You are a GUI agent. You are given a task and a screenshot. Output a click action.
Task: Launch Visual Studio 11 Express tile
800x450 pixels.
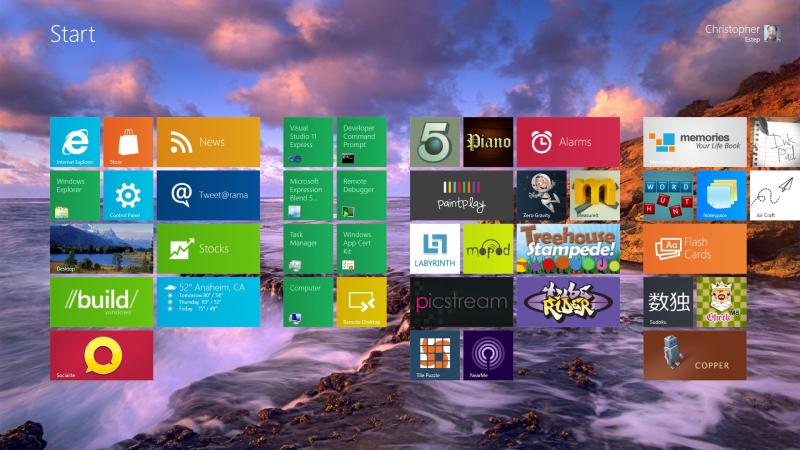[308, 142]
